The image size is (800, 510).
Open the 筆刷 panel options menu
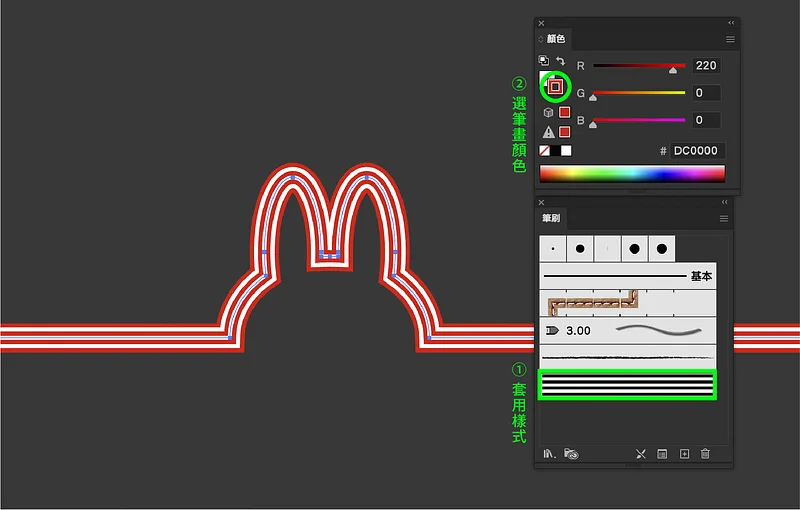tap(723, 219)
